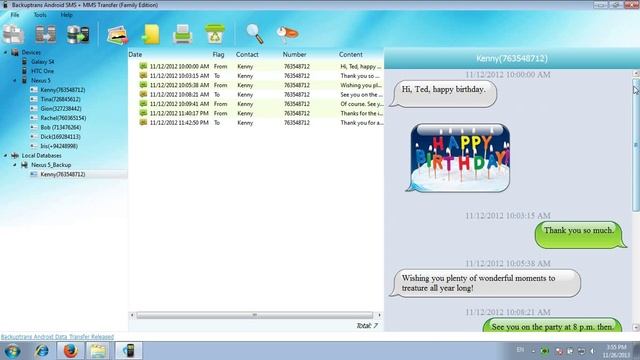
Task: Select Nexus 5_Backup database
Action: pyautogui.click(x=51, y=165)
